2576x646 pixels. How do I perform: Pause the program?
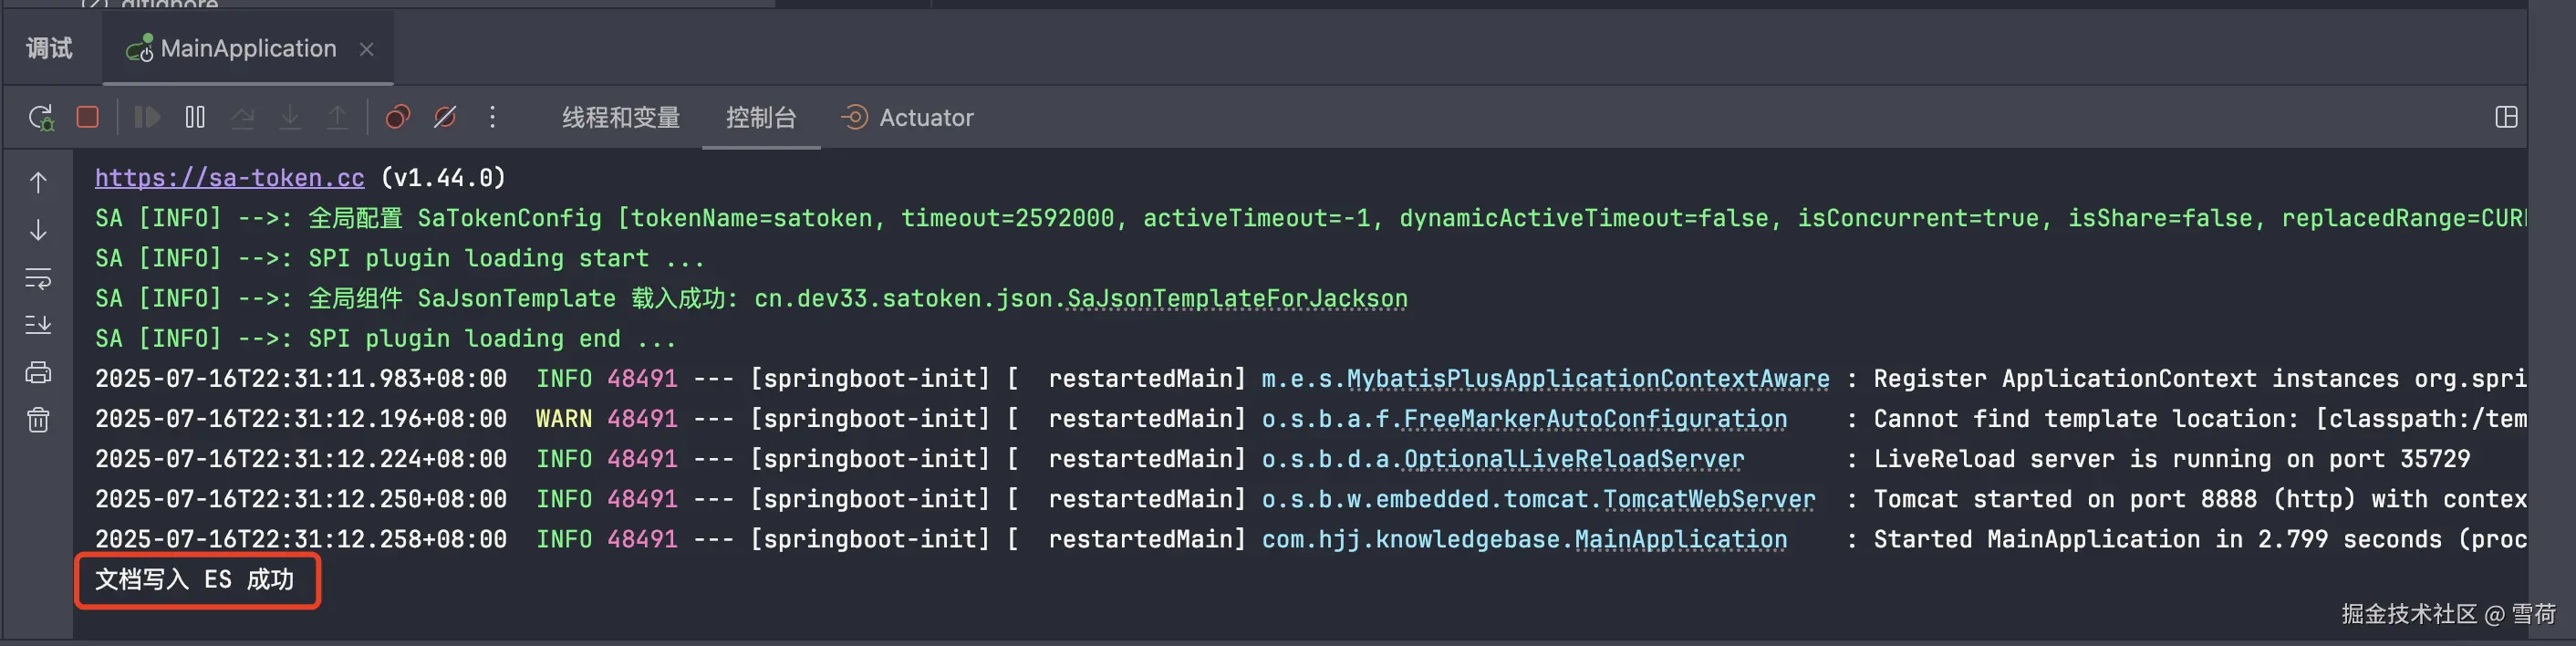click(195, 118)
